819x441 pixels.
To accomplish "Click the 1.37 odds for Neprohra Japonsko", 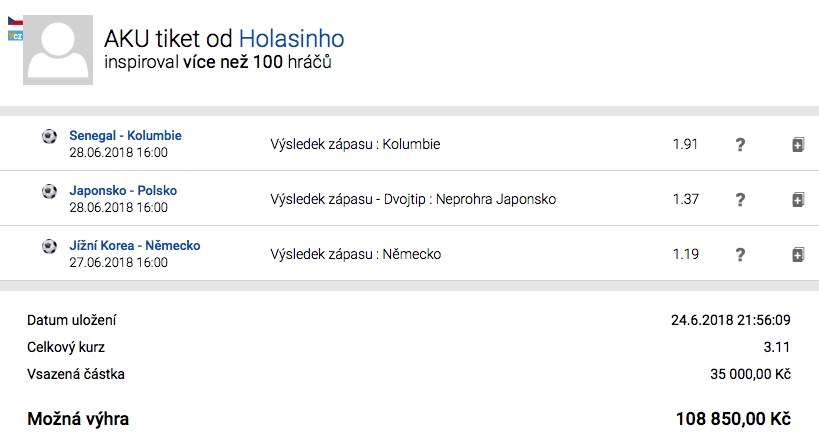I will coord(685,200).
